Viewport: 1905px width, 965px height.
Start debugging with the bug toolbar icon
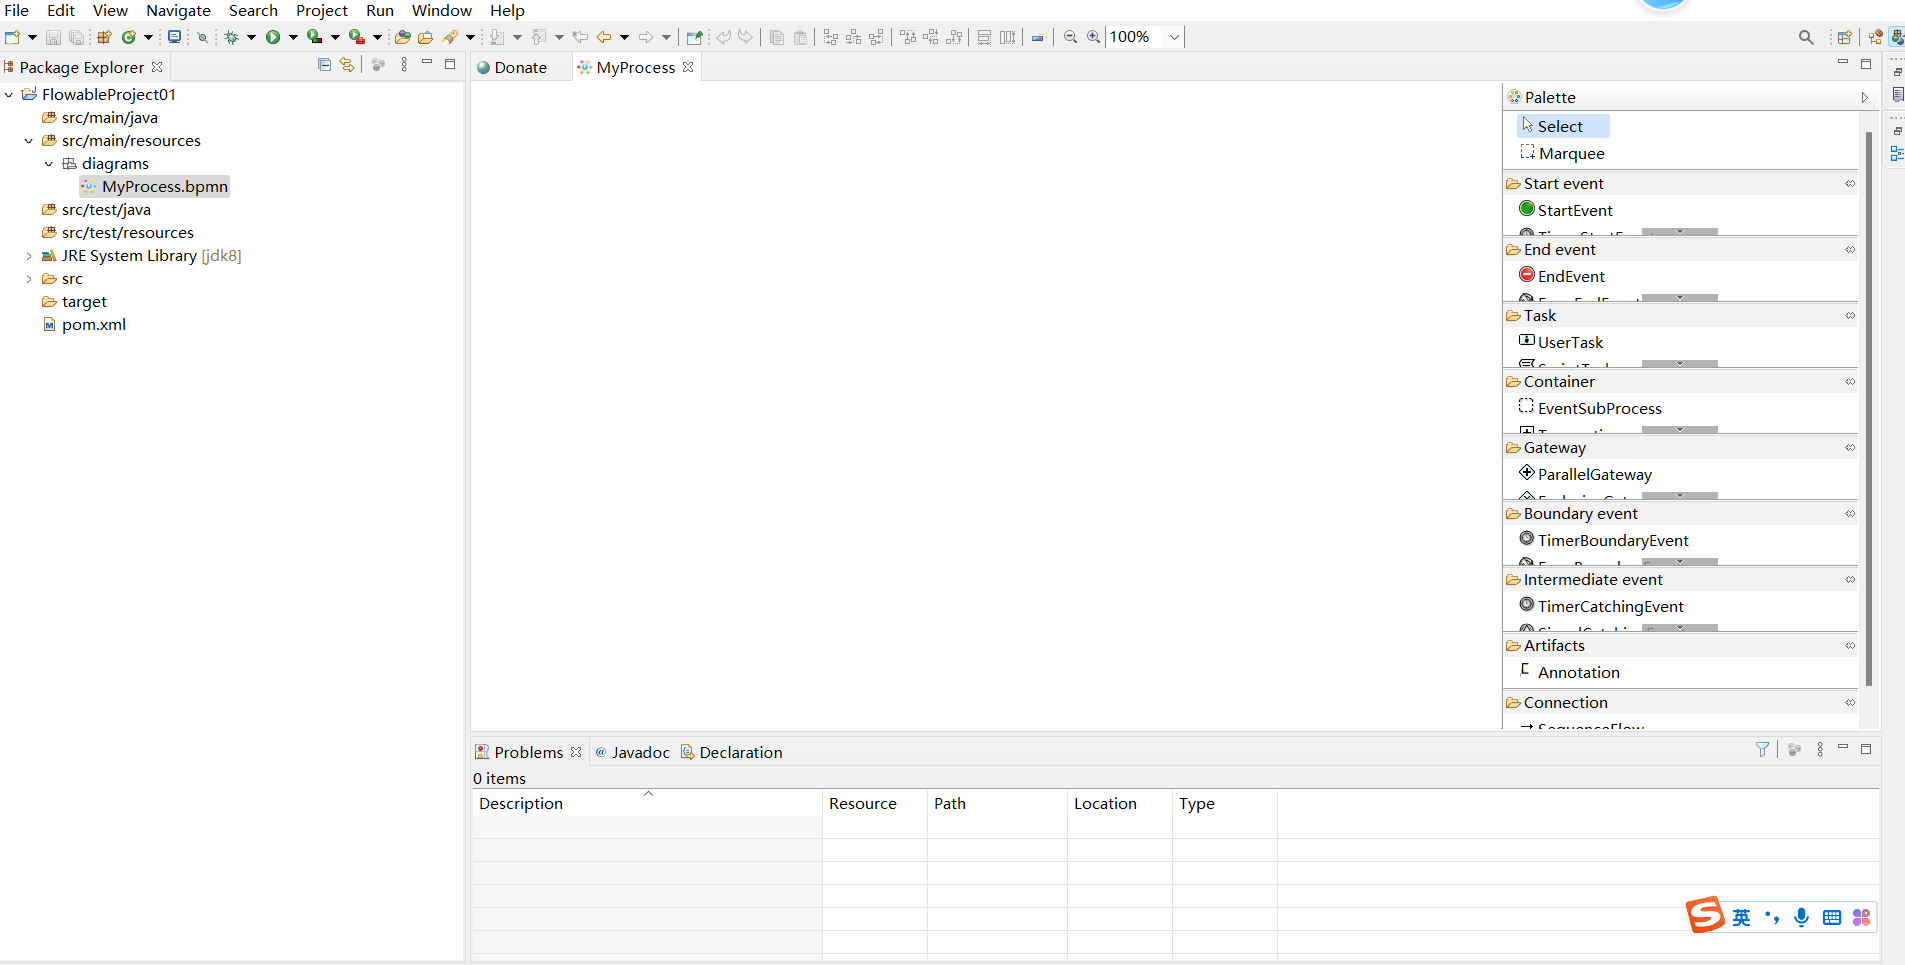(x=232, y=37)
